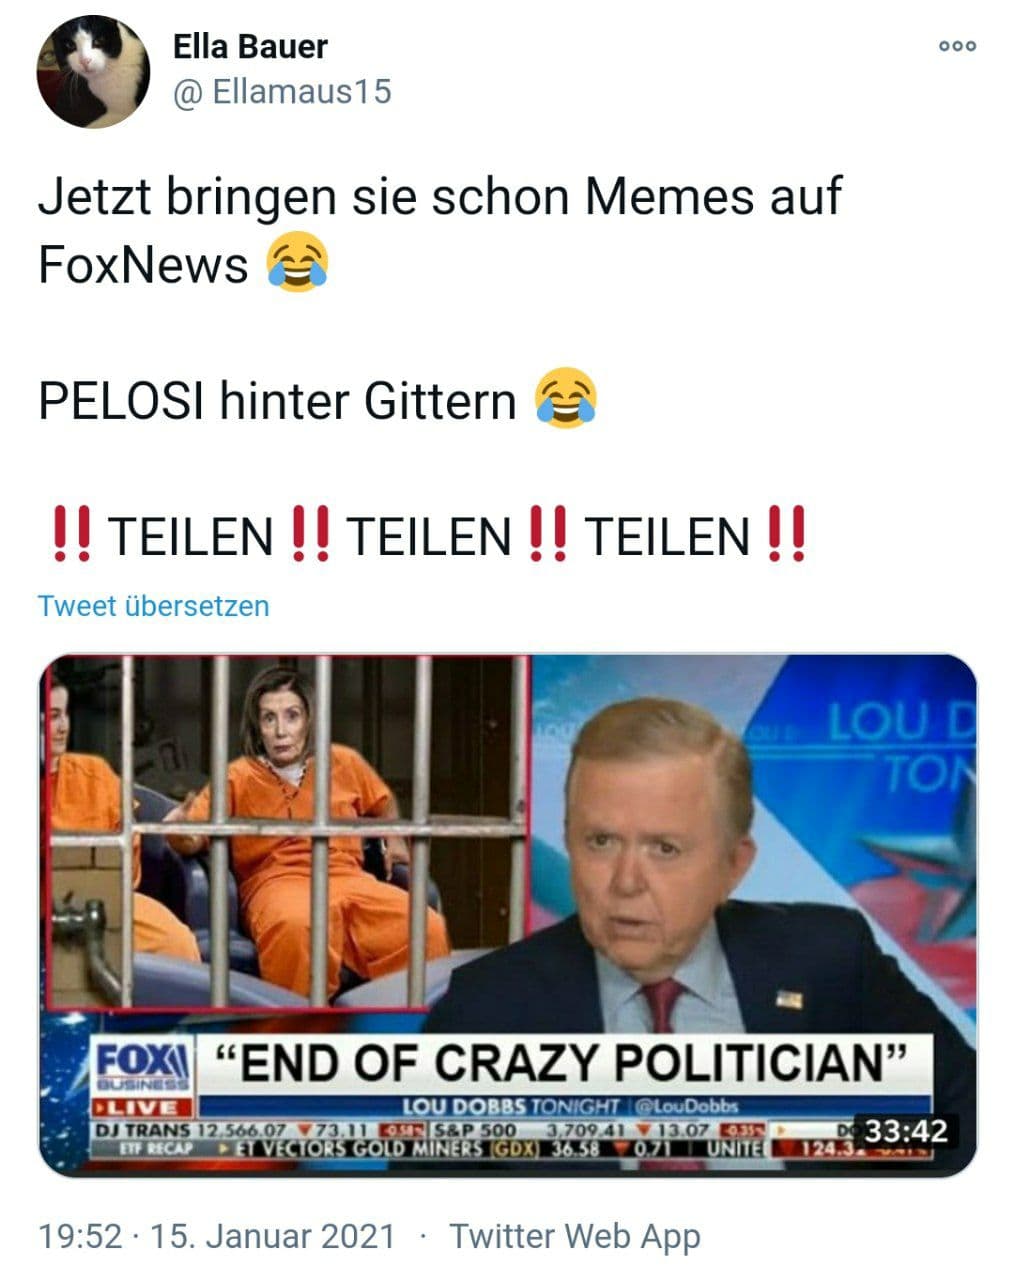Play the embedded Lou Dobbs video

(507, 914)
